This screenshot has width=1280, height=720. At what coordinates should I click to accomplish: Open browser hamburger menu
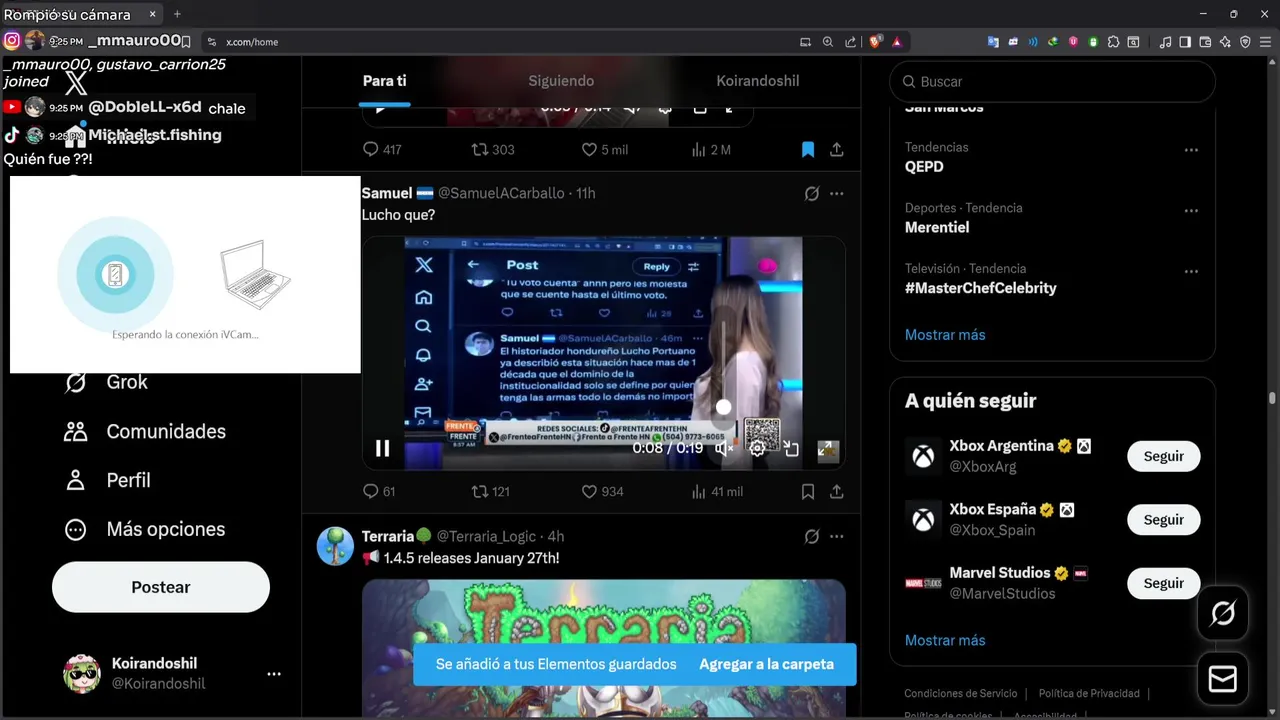[x=1265, y=42]
